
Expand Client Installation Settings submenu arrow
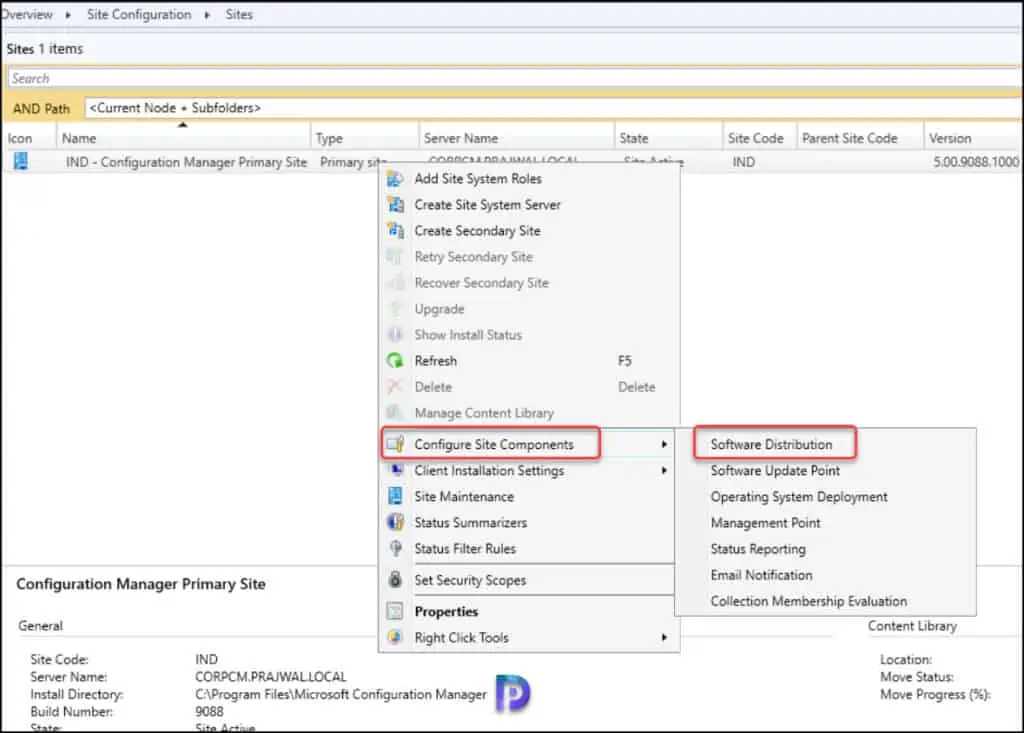pyautogui.click(x=664, y=470)
